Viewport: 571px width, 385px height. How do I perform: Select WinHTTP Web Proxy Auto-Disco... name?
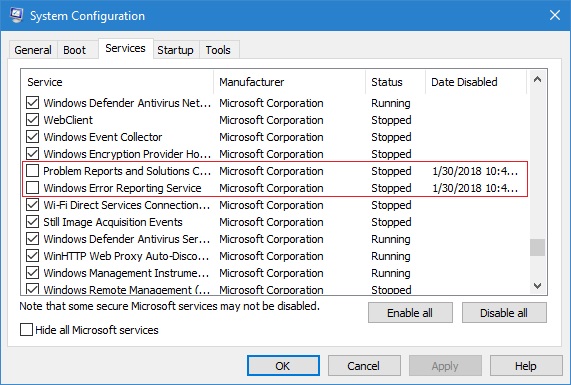pyautogui.click(x=126, y=256)
